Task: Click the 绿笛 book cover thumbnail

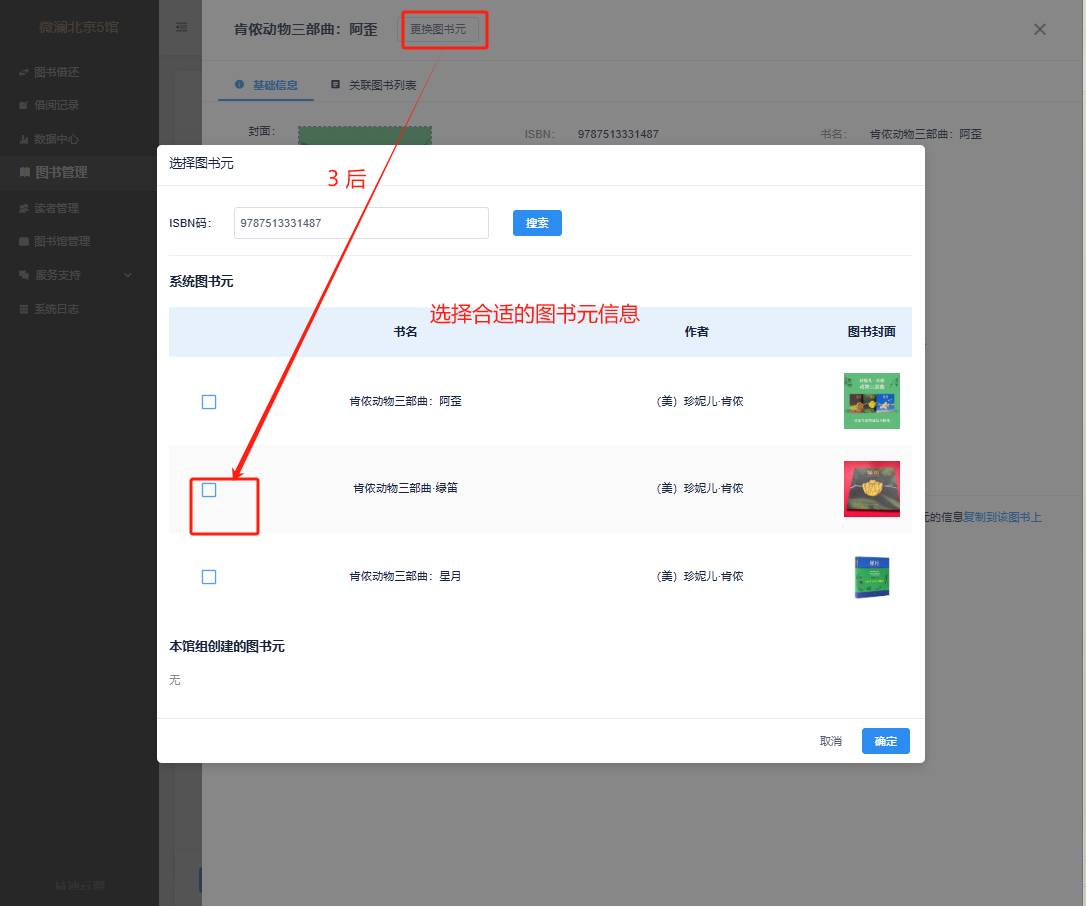Action: pos(871,489)
